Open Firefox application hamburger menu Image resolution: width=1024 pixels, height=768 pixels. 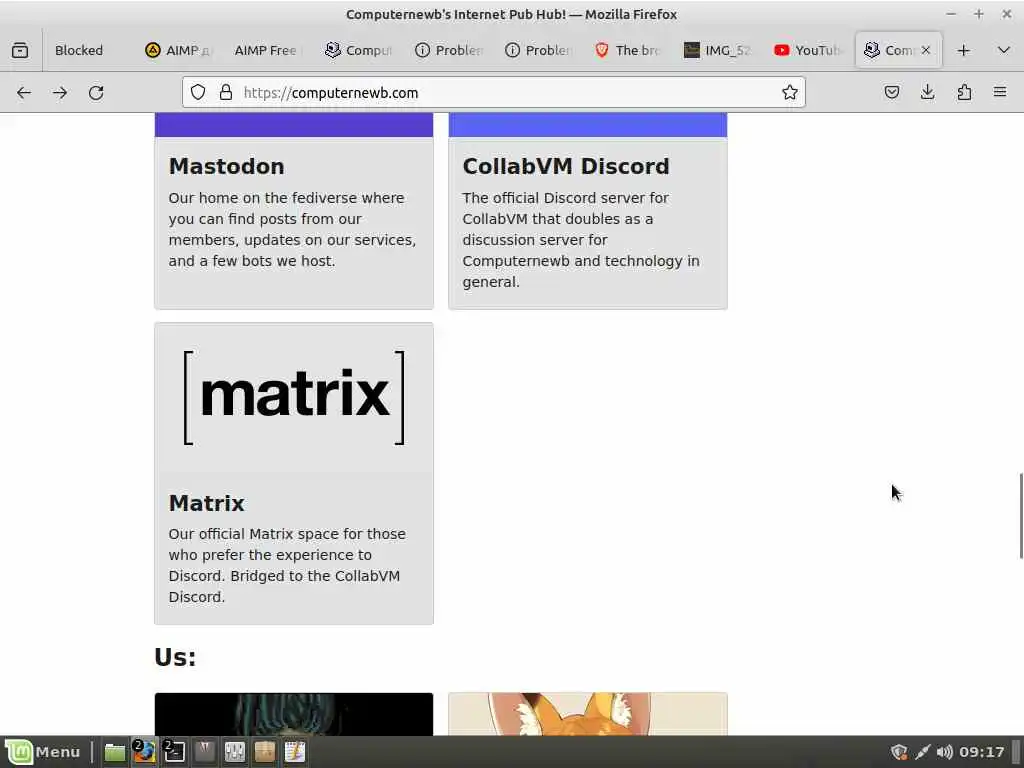pos(1000,92)
